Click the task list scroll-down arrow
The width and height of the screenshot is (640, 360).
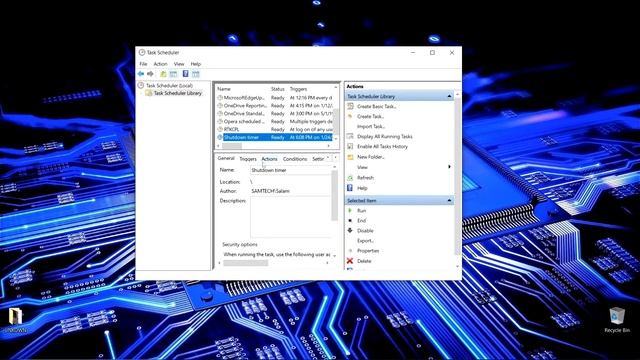coord(336,139)
